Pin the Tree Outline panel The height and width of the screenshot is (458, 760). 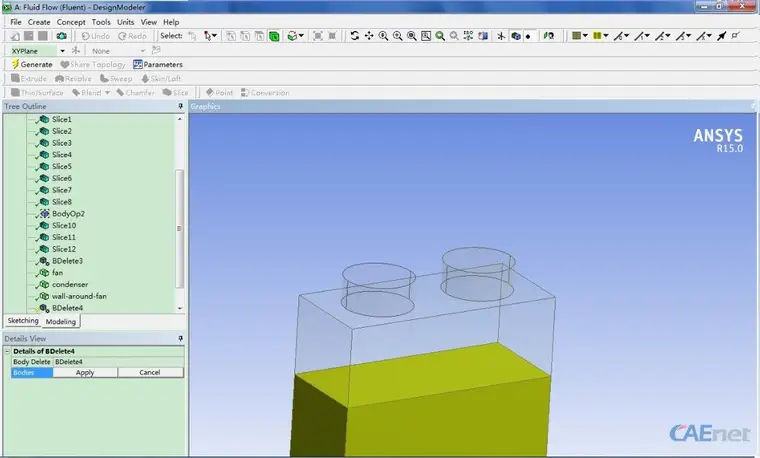click(180, 106)
